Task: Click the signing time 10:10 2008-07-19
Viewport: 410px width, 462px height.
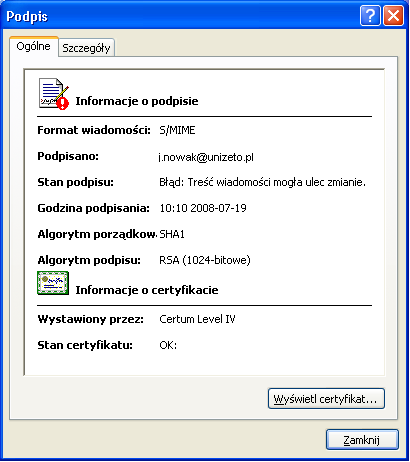Action: [x=203, y=208]
